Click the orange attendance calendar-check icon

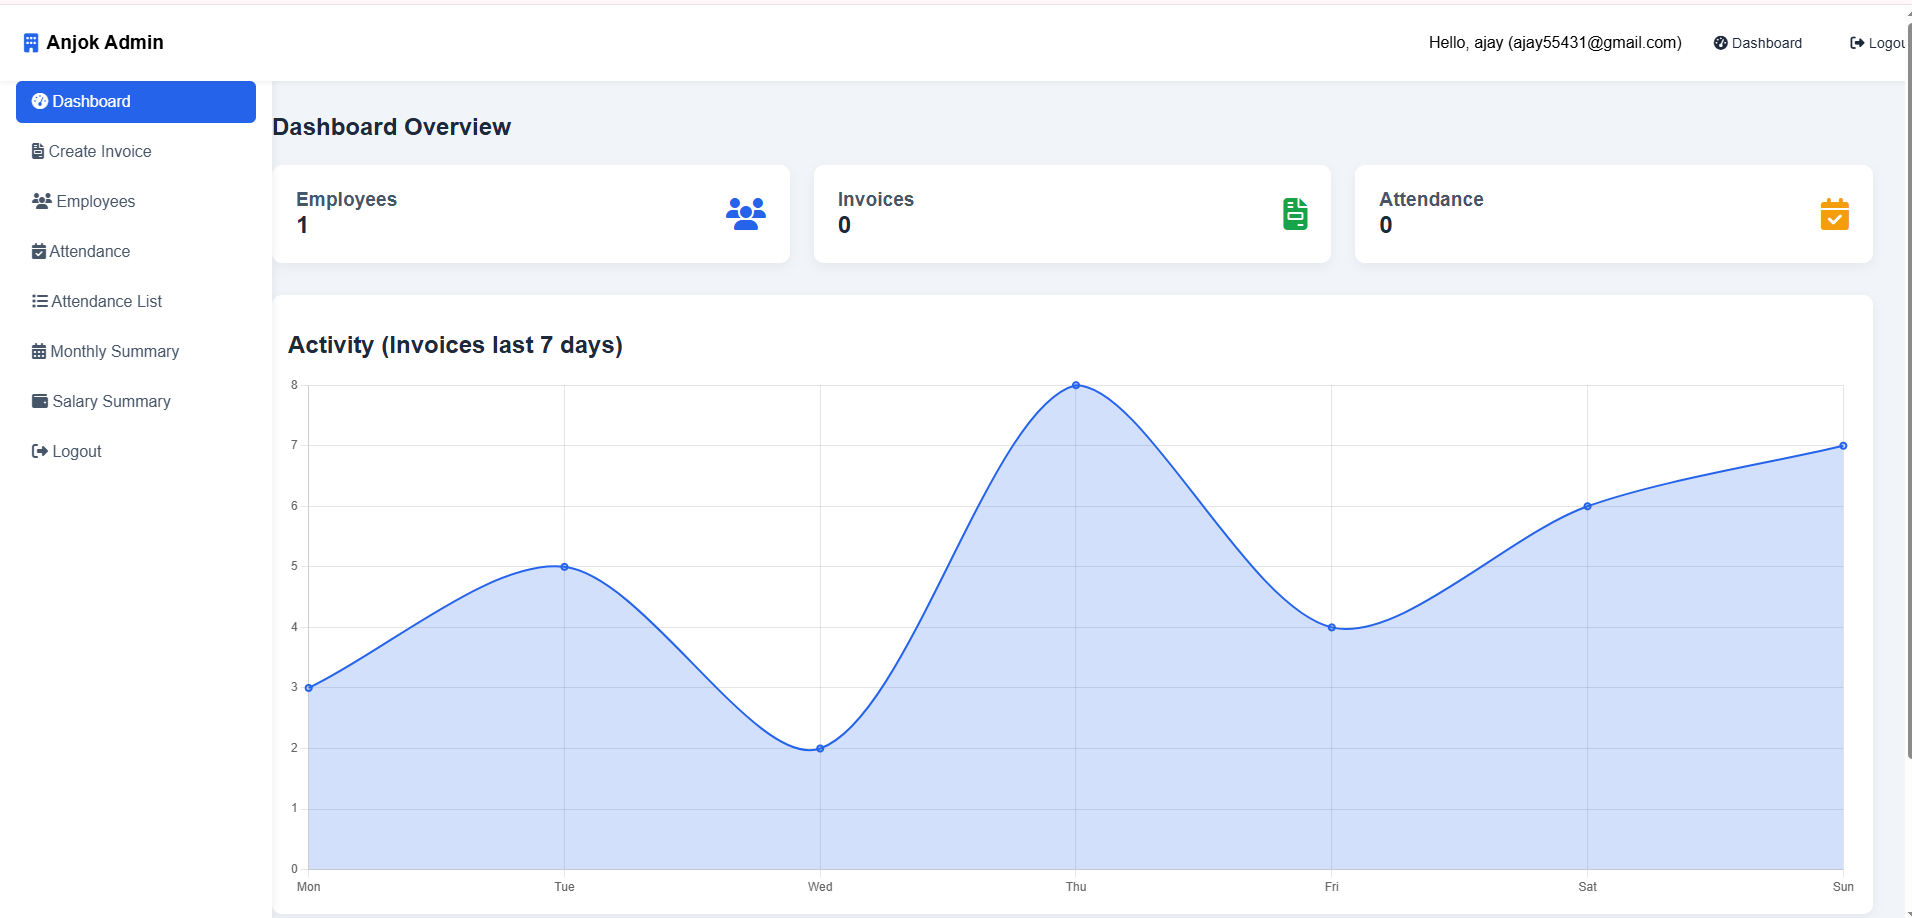click(1834, 214)
